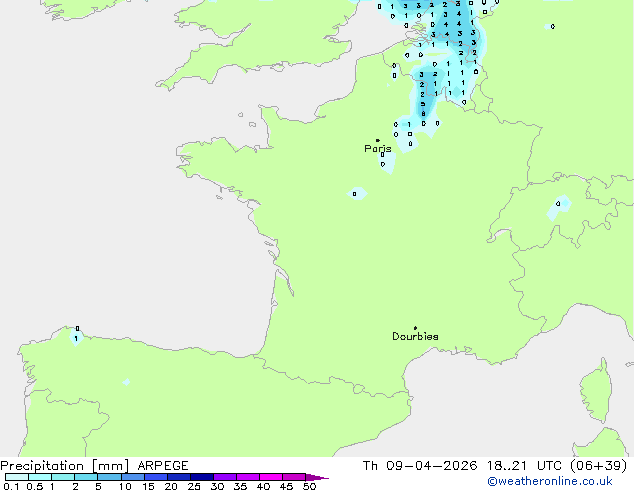Click the small rain cell southwest of Paris
Screen dimensions: 634x490
(355, 193)
